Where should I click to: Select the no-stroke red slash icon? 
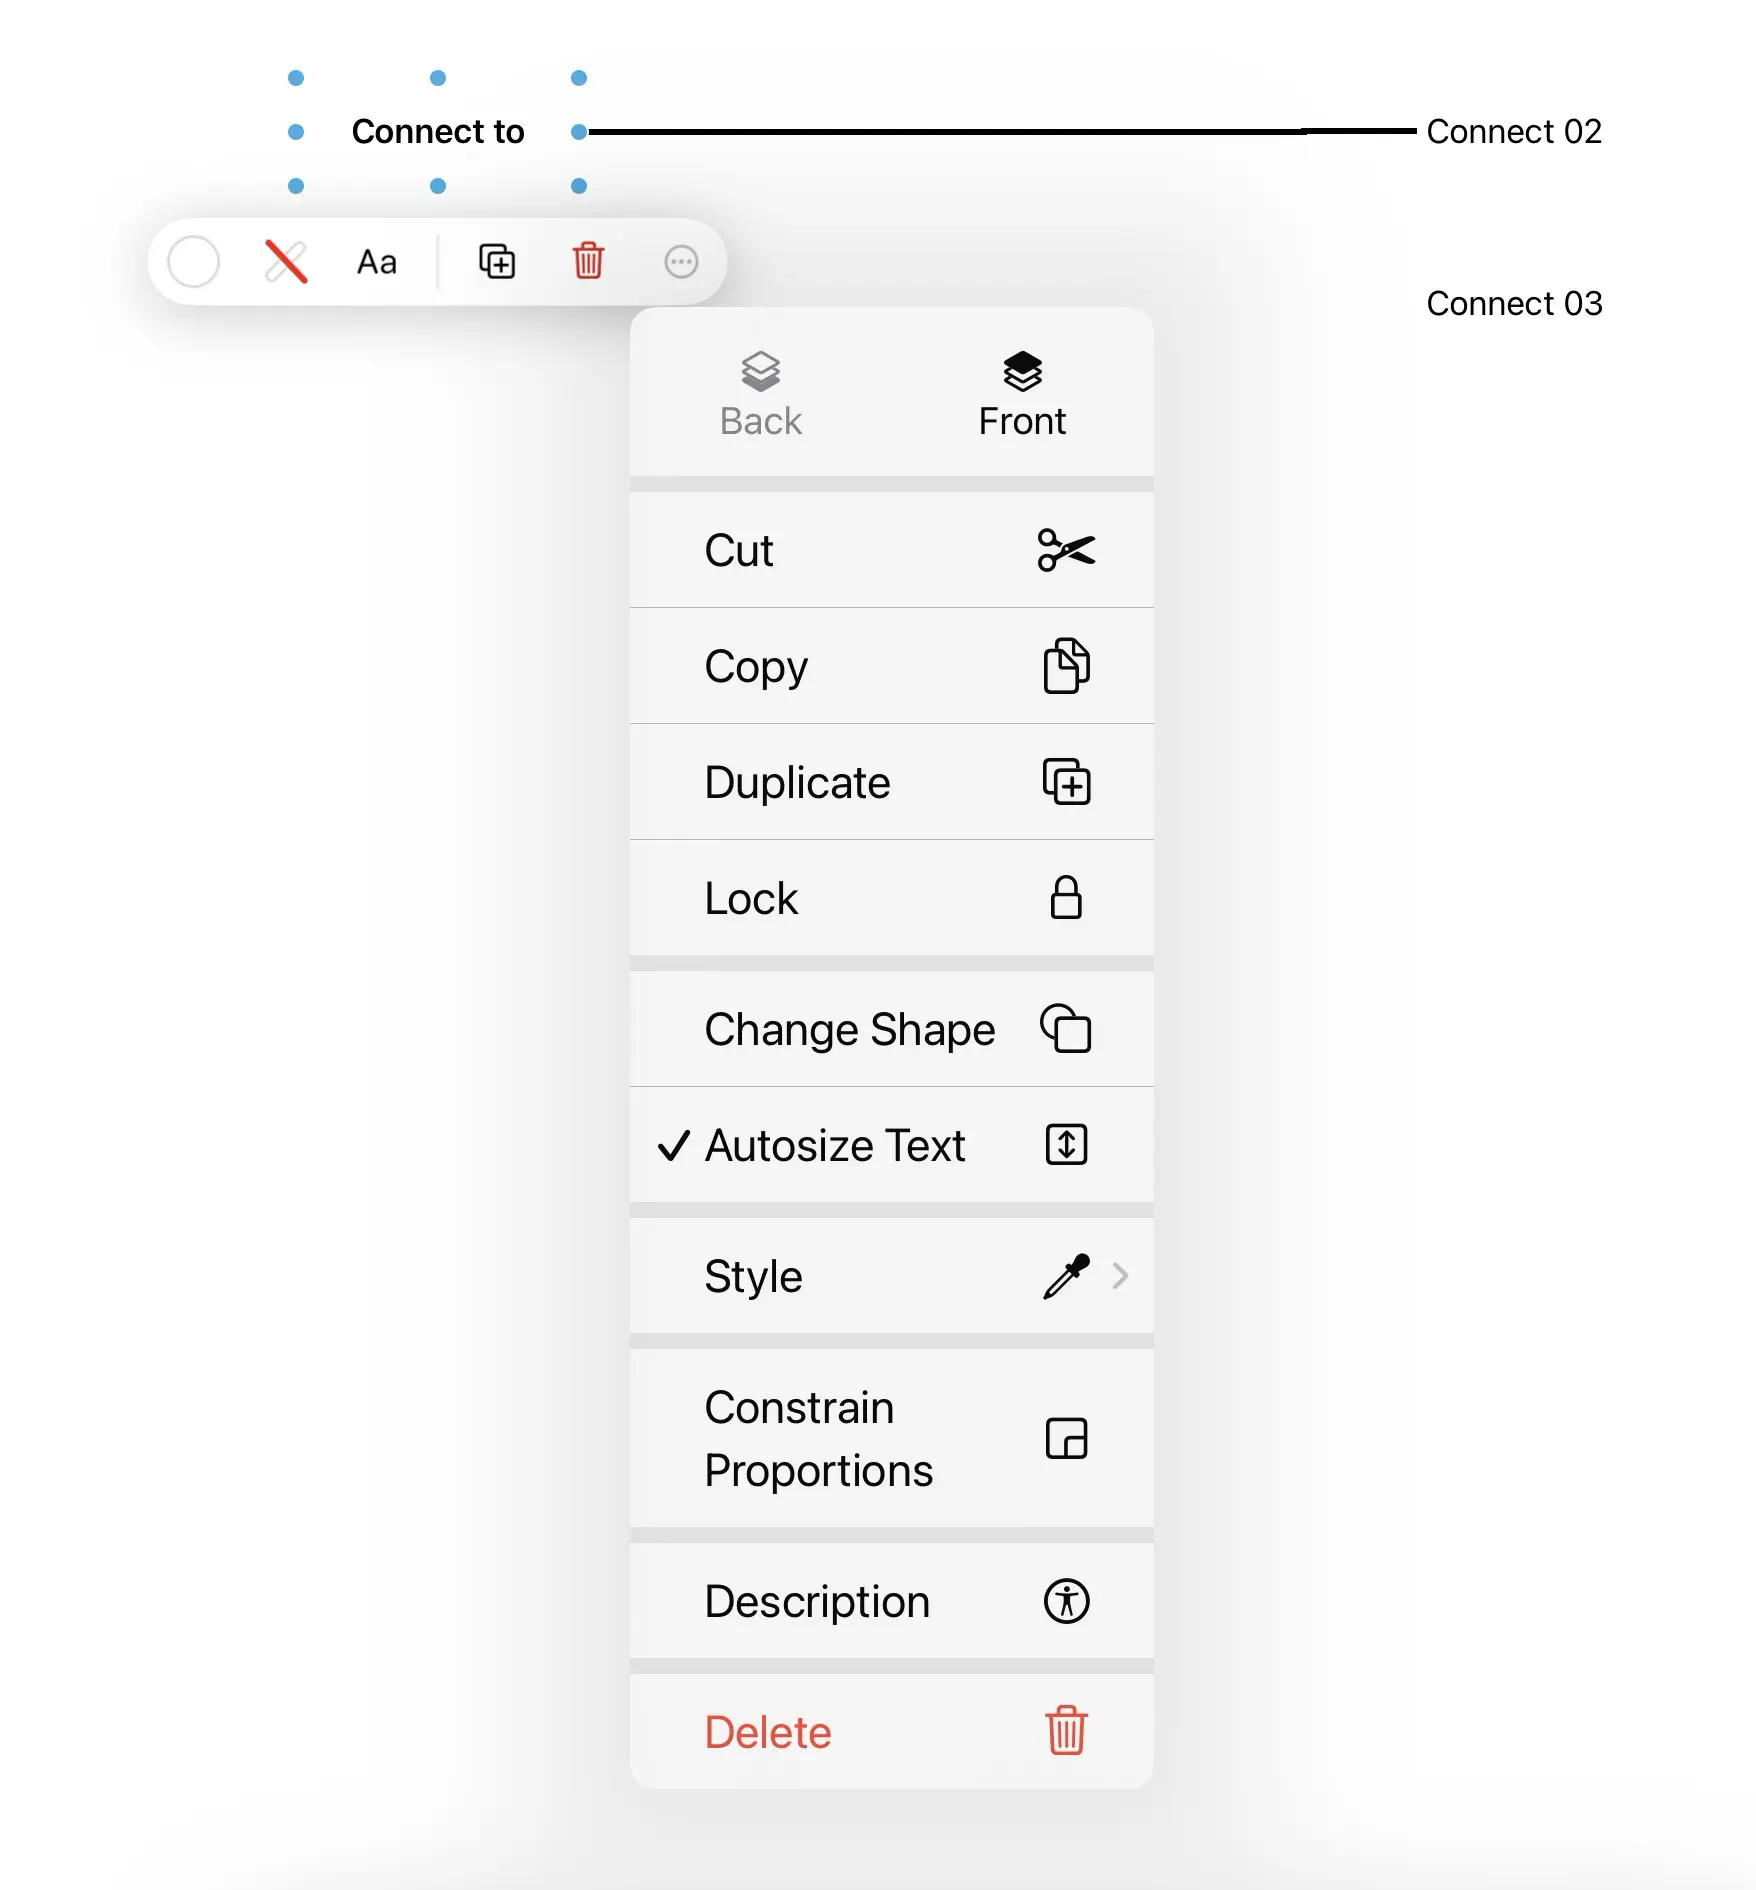tap(286, 262)
